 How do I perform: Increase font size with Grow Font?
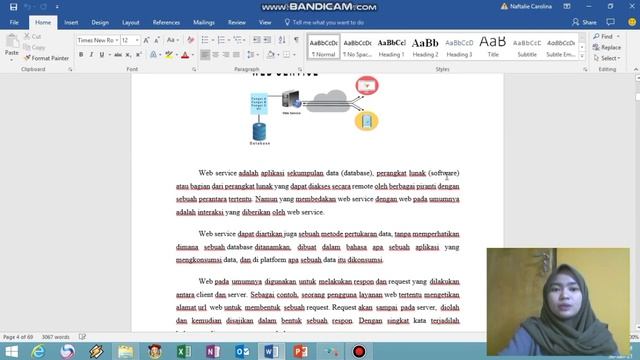point(147,40)
